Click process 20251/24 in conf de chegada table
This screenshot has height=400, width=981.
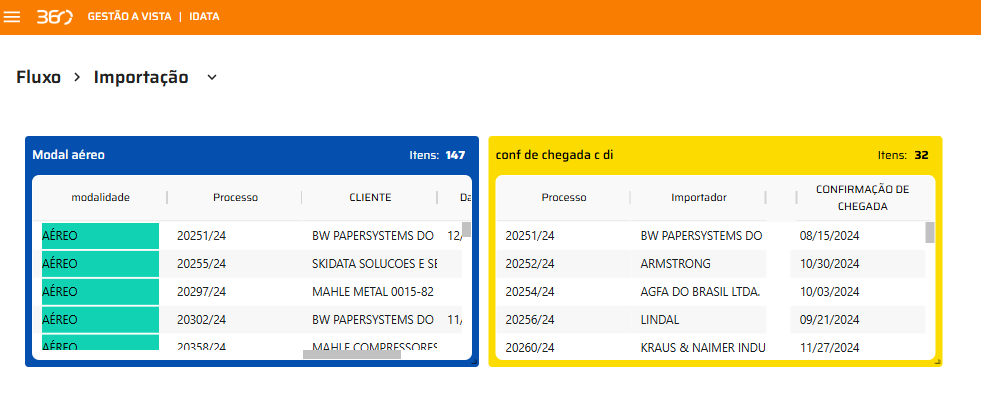[530, 236]
